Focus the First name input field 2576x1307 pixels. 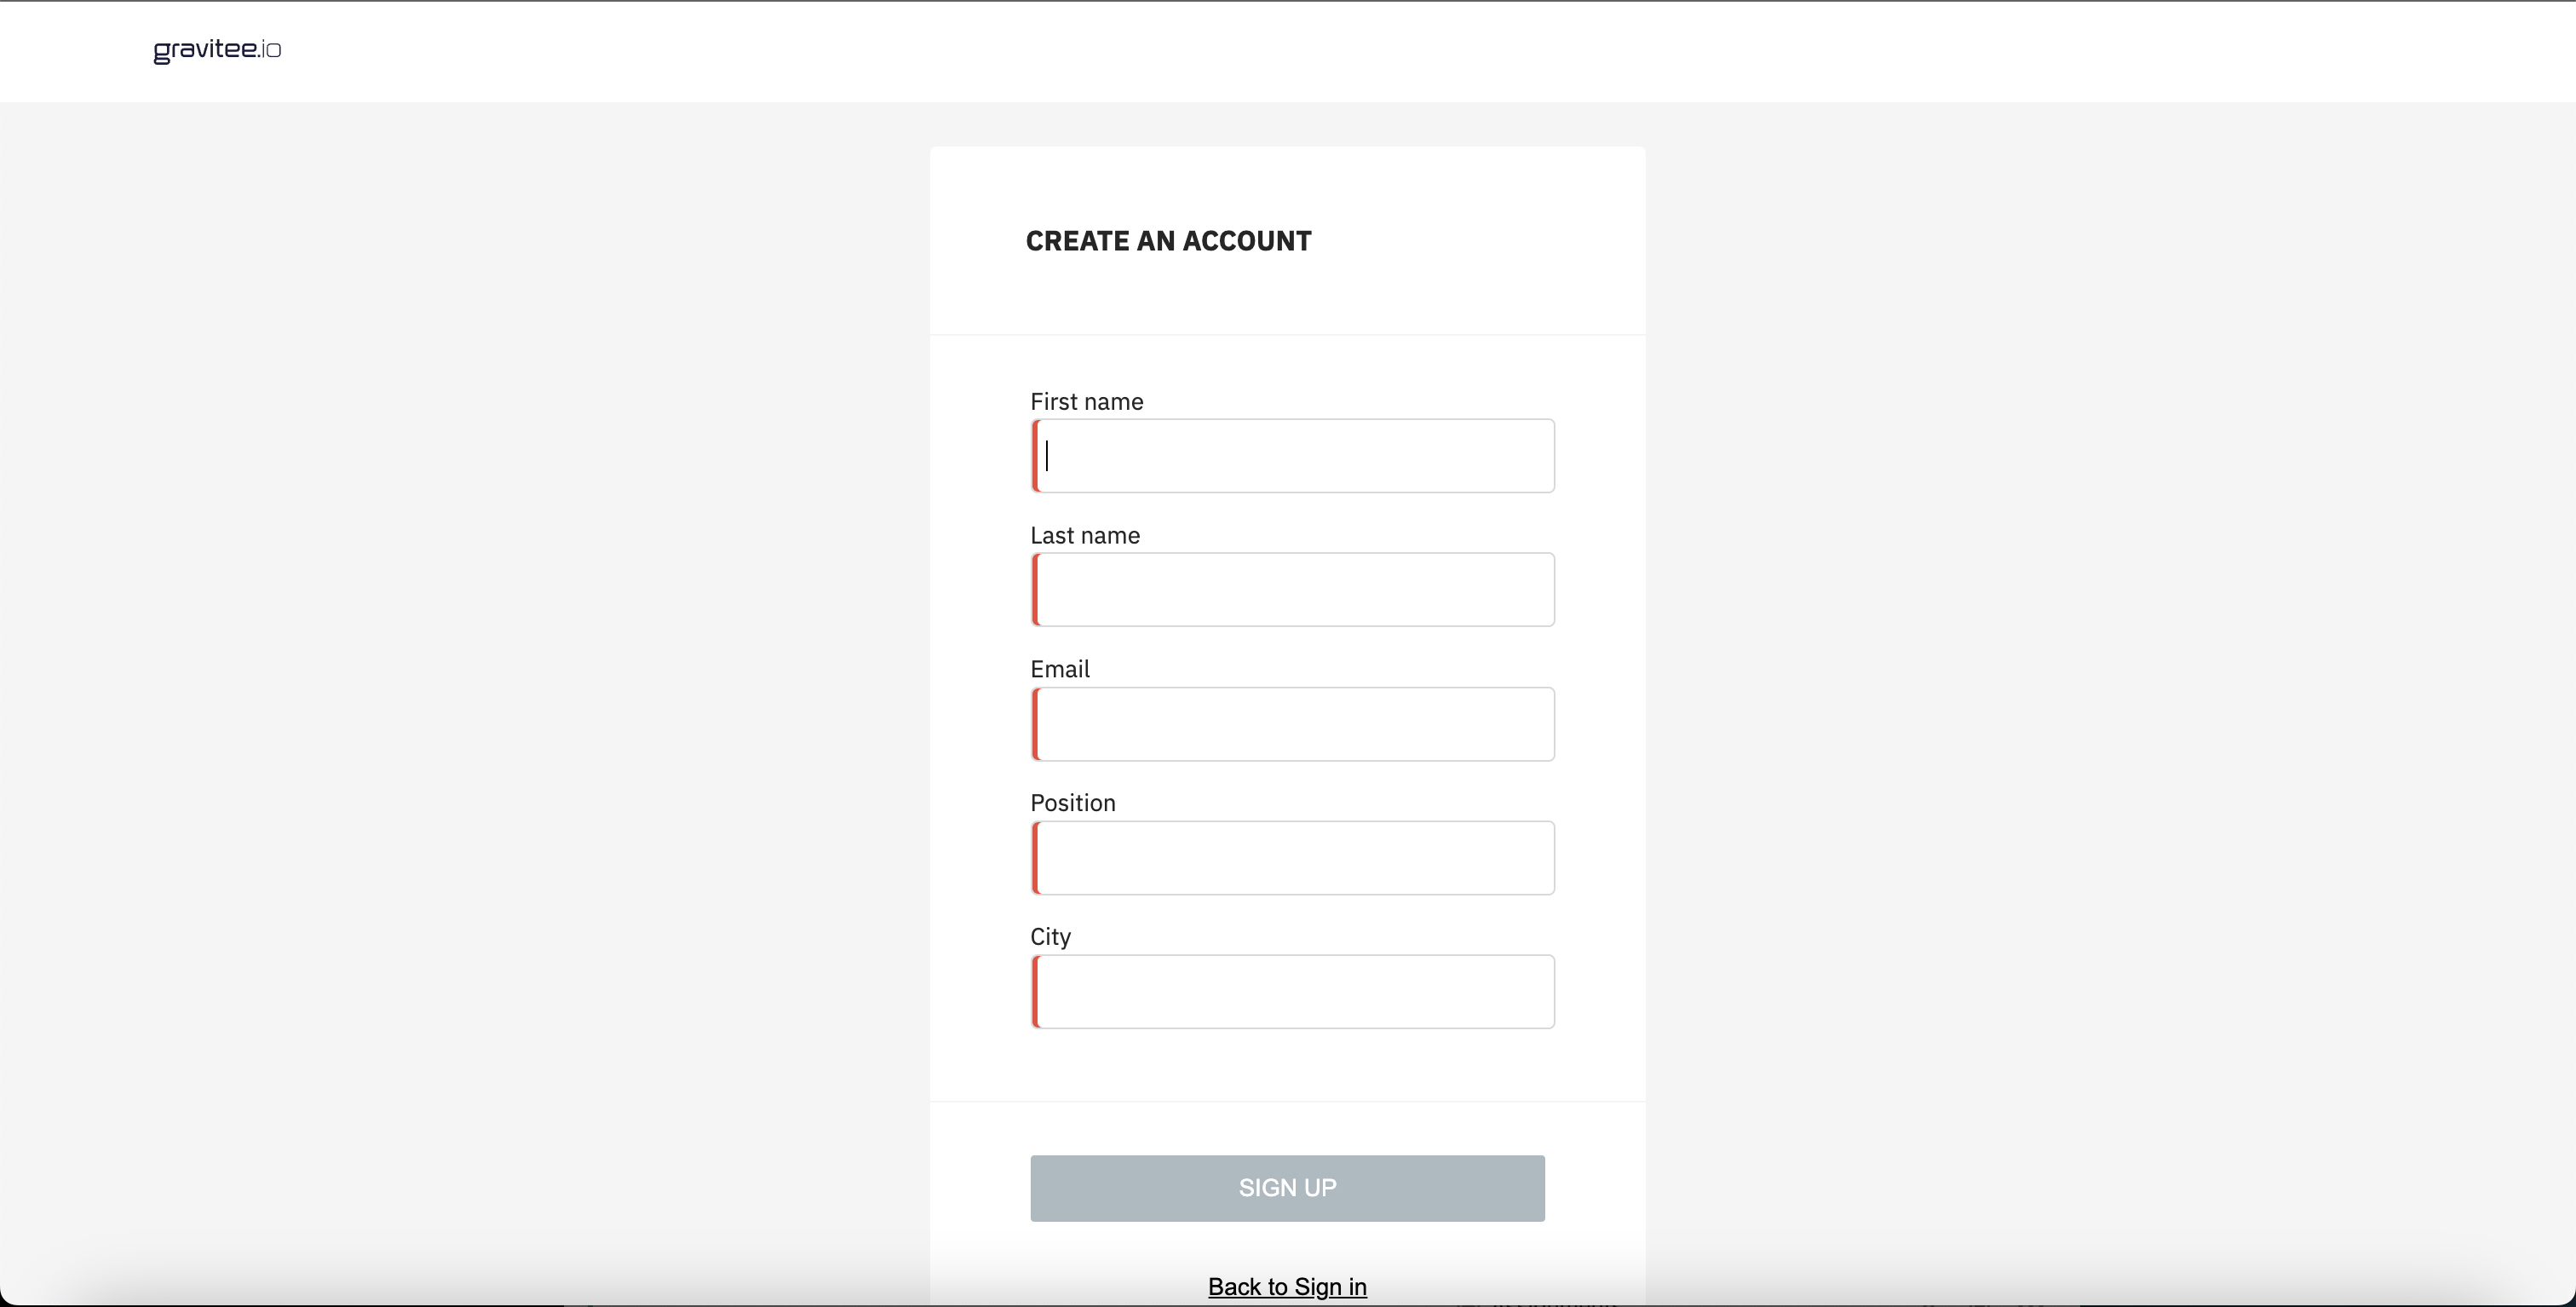[1294, 456]
